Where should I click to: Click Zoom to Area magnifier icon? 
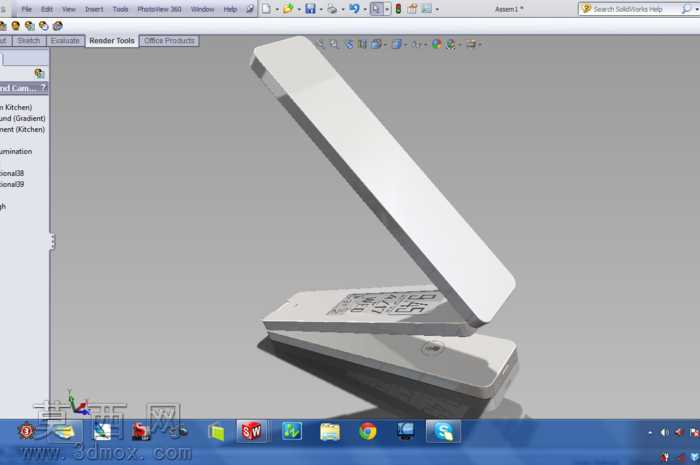[334, 44]
